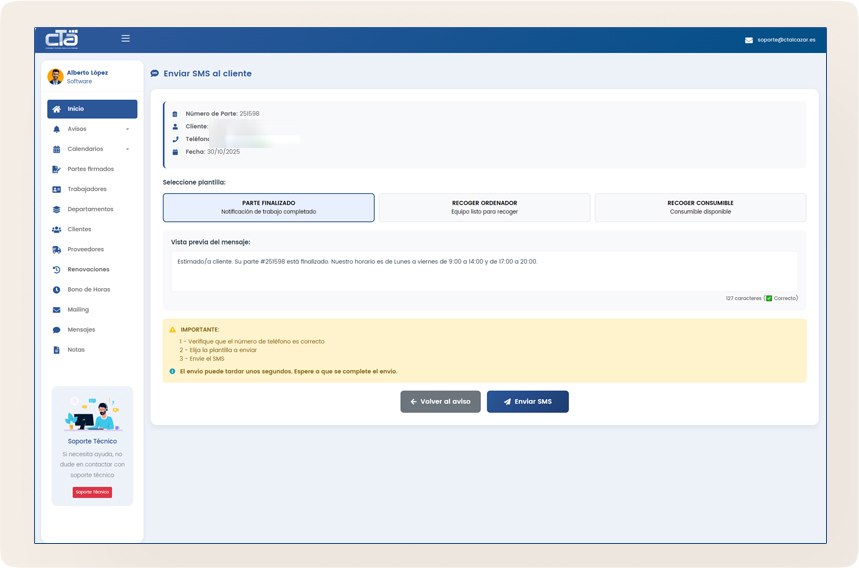Image resolution: width=859 pixels, height=568 pixels.
Task: Click the clock icon for Bono de Horas
Action: (x=56, y=290)
